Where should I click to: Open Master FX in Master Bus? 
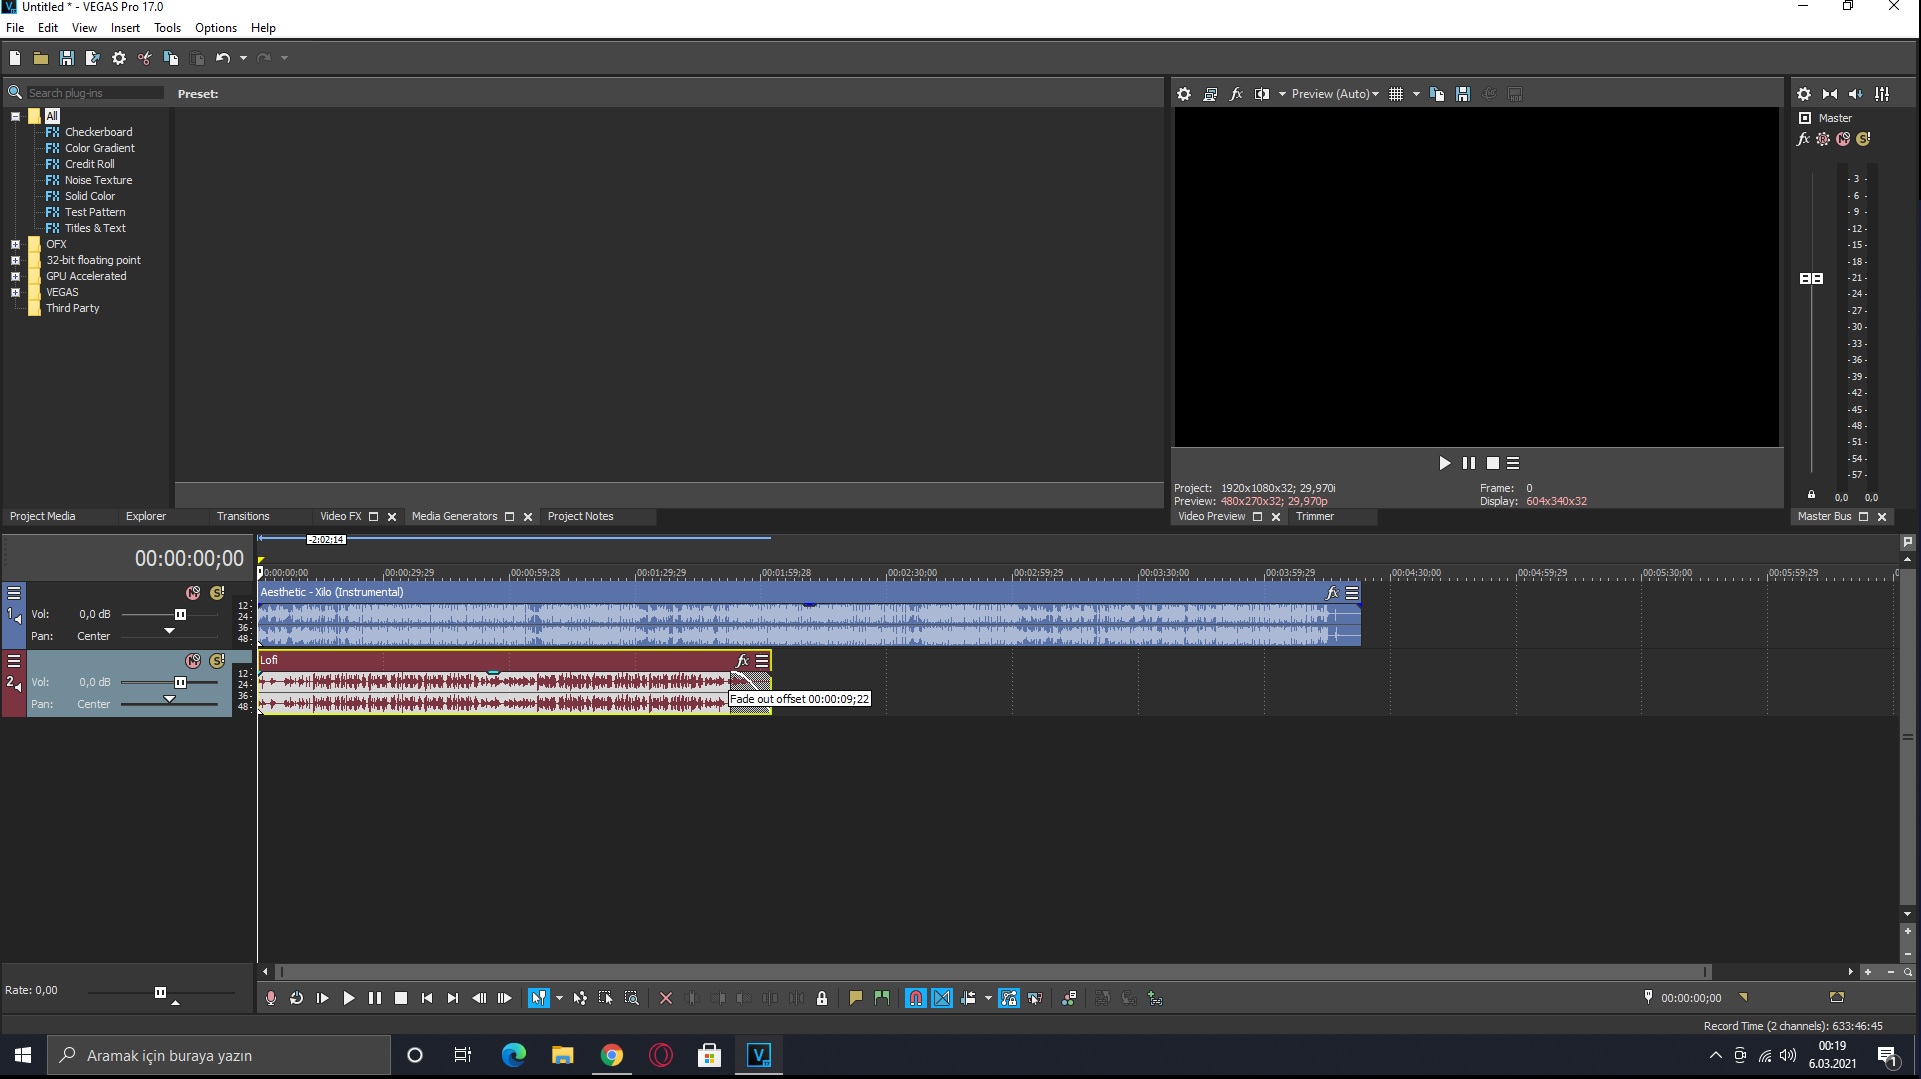pos(1803,139)
